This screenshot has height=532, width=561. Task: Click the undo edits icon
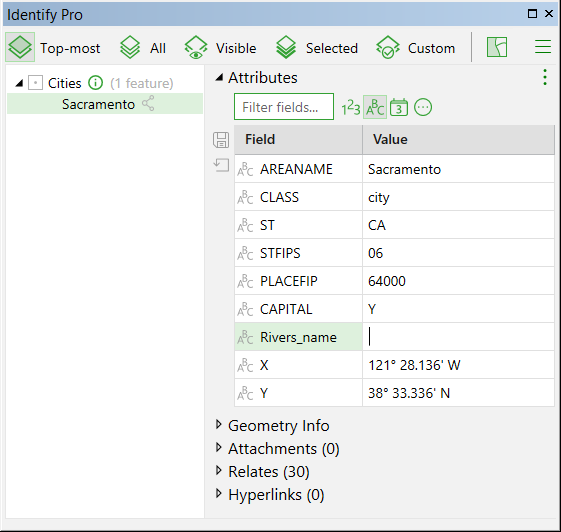coord(221,165)
